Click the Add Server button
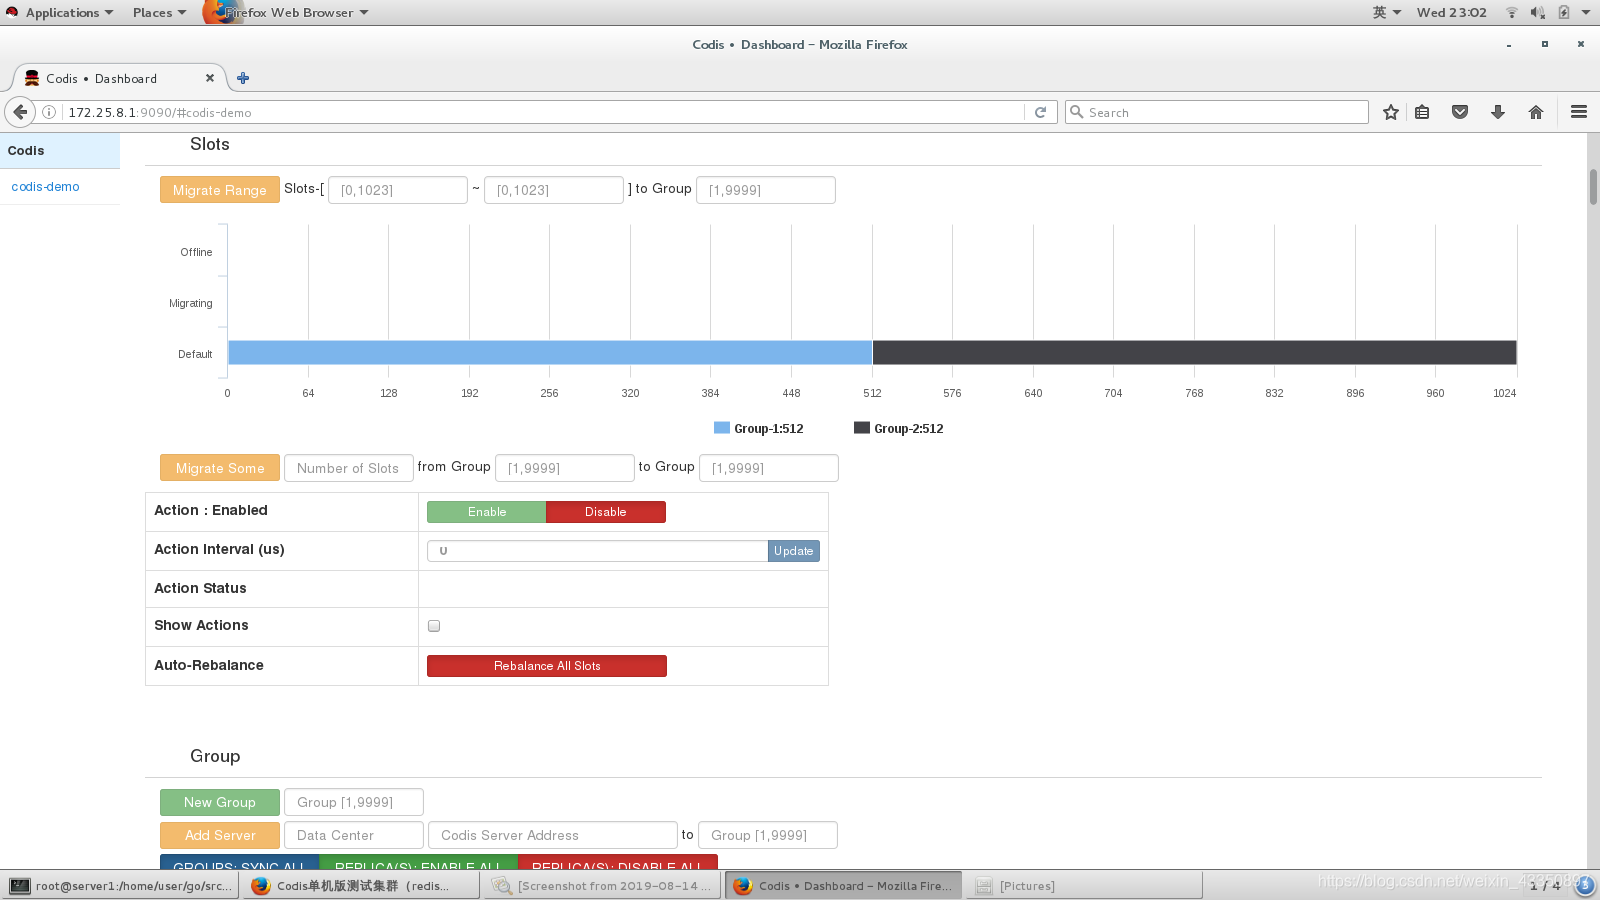 click(220, 835)
